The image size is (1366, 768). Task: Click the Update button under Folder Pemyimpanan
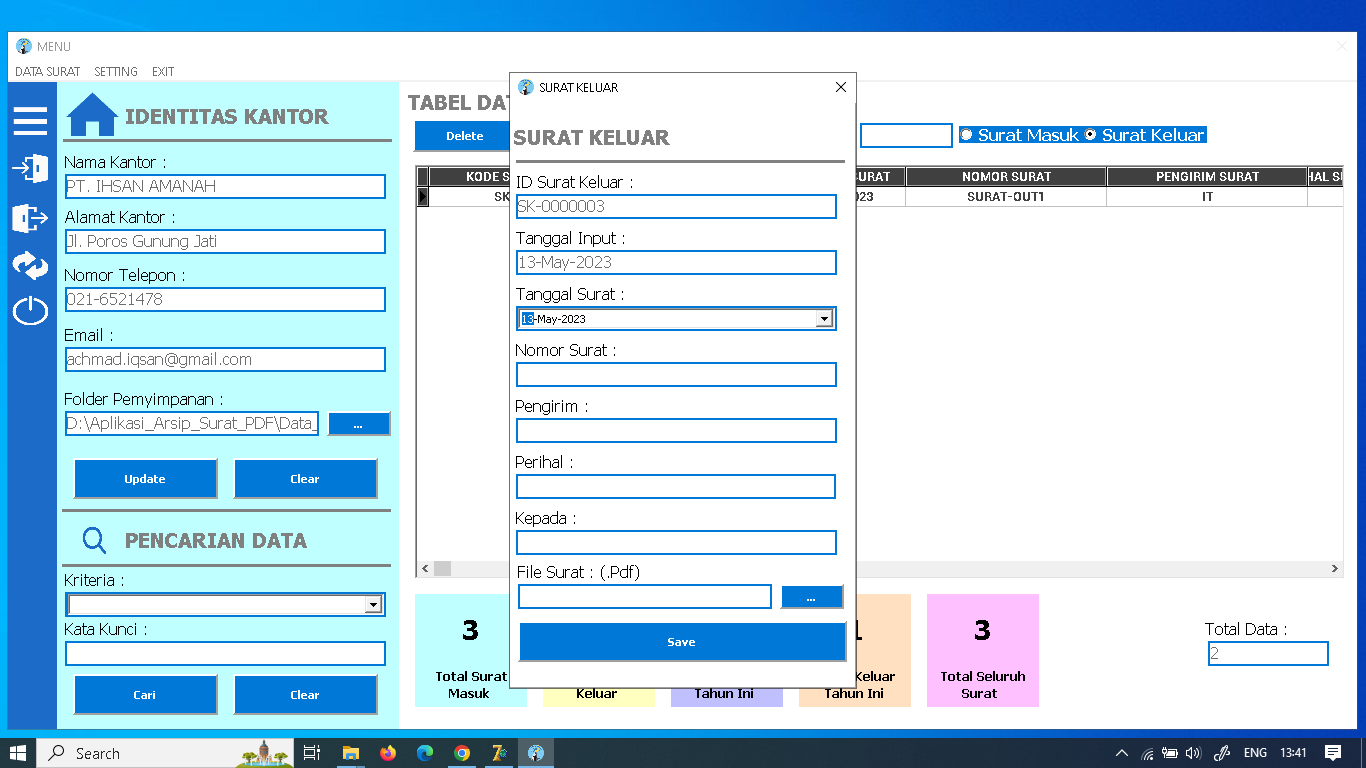click(145, 478)
